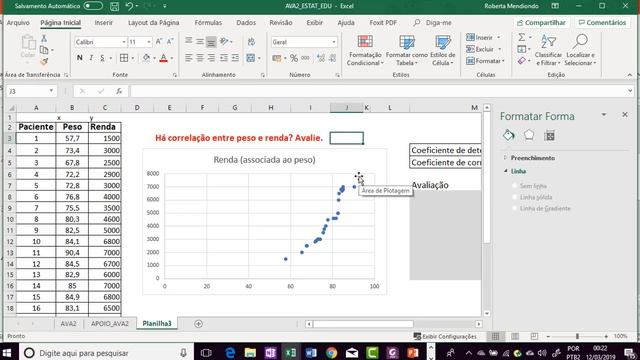Click the Merge and Center icon
This screenshot has width=640, height=360.
click(x=251, y=58)
